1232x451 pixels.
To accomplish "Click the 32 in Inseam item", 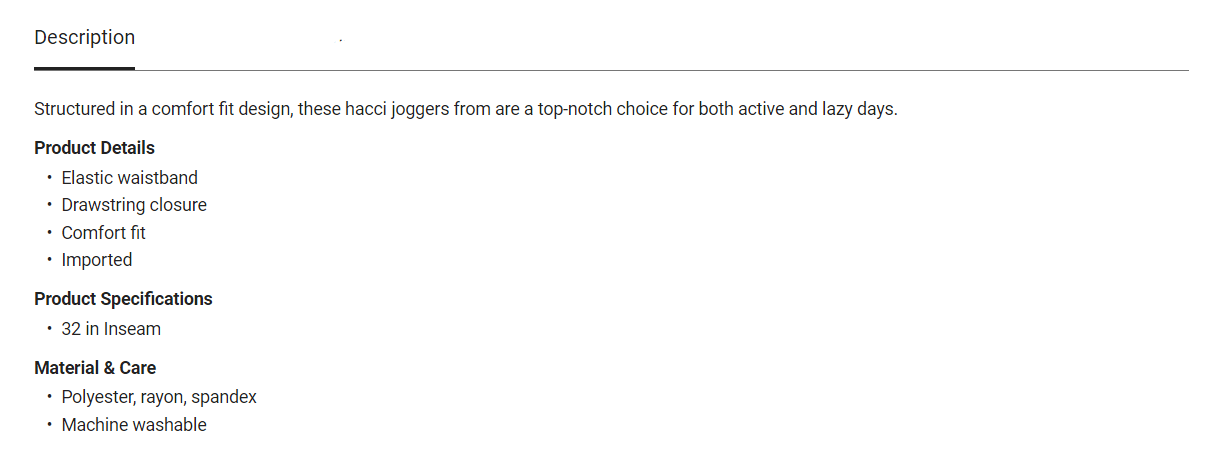I will coord(111,329).
